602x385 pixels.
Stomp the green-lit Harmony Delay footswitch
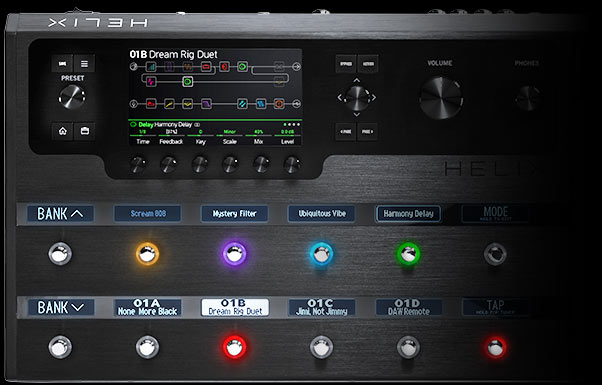(x=408, y=253)
